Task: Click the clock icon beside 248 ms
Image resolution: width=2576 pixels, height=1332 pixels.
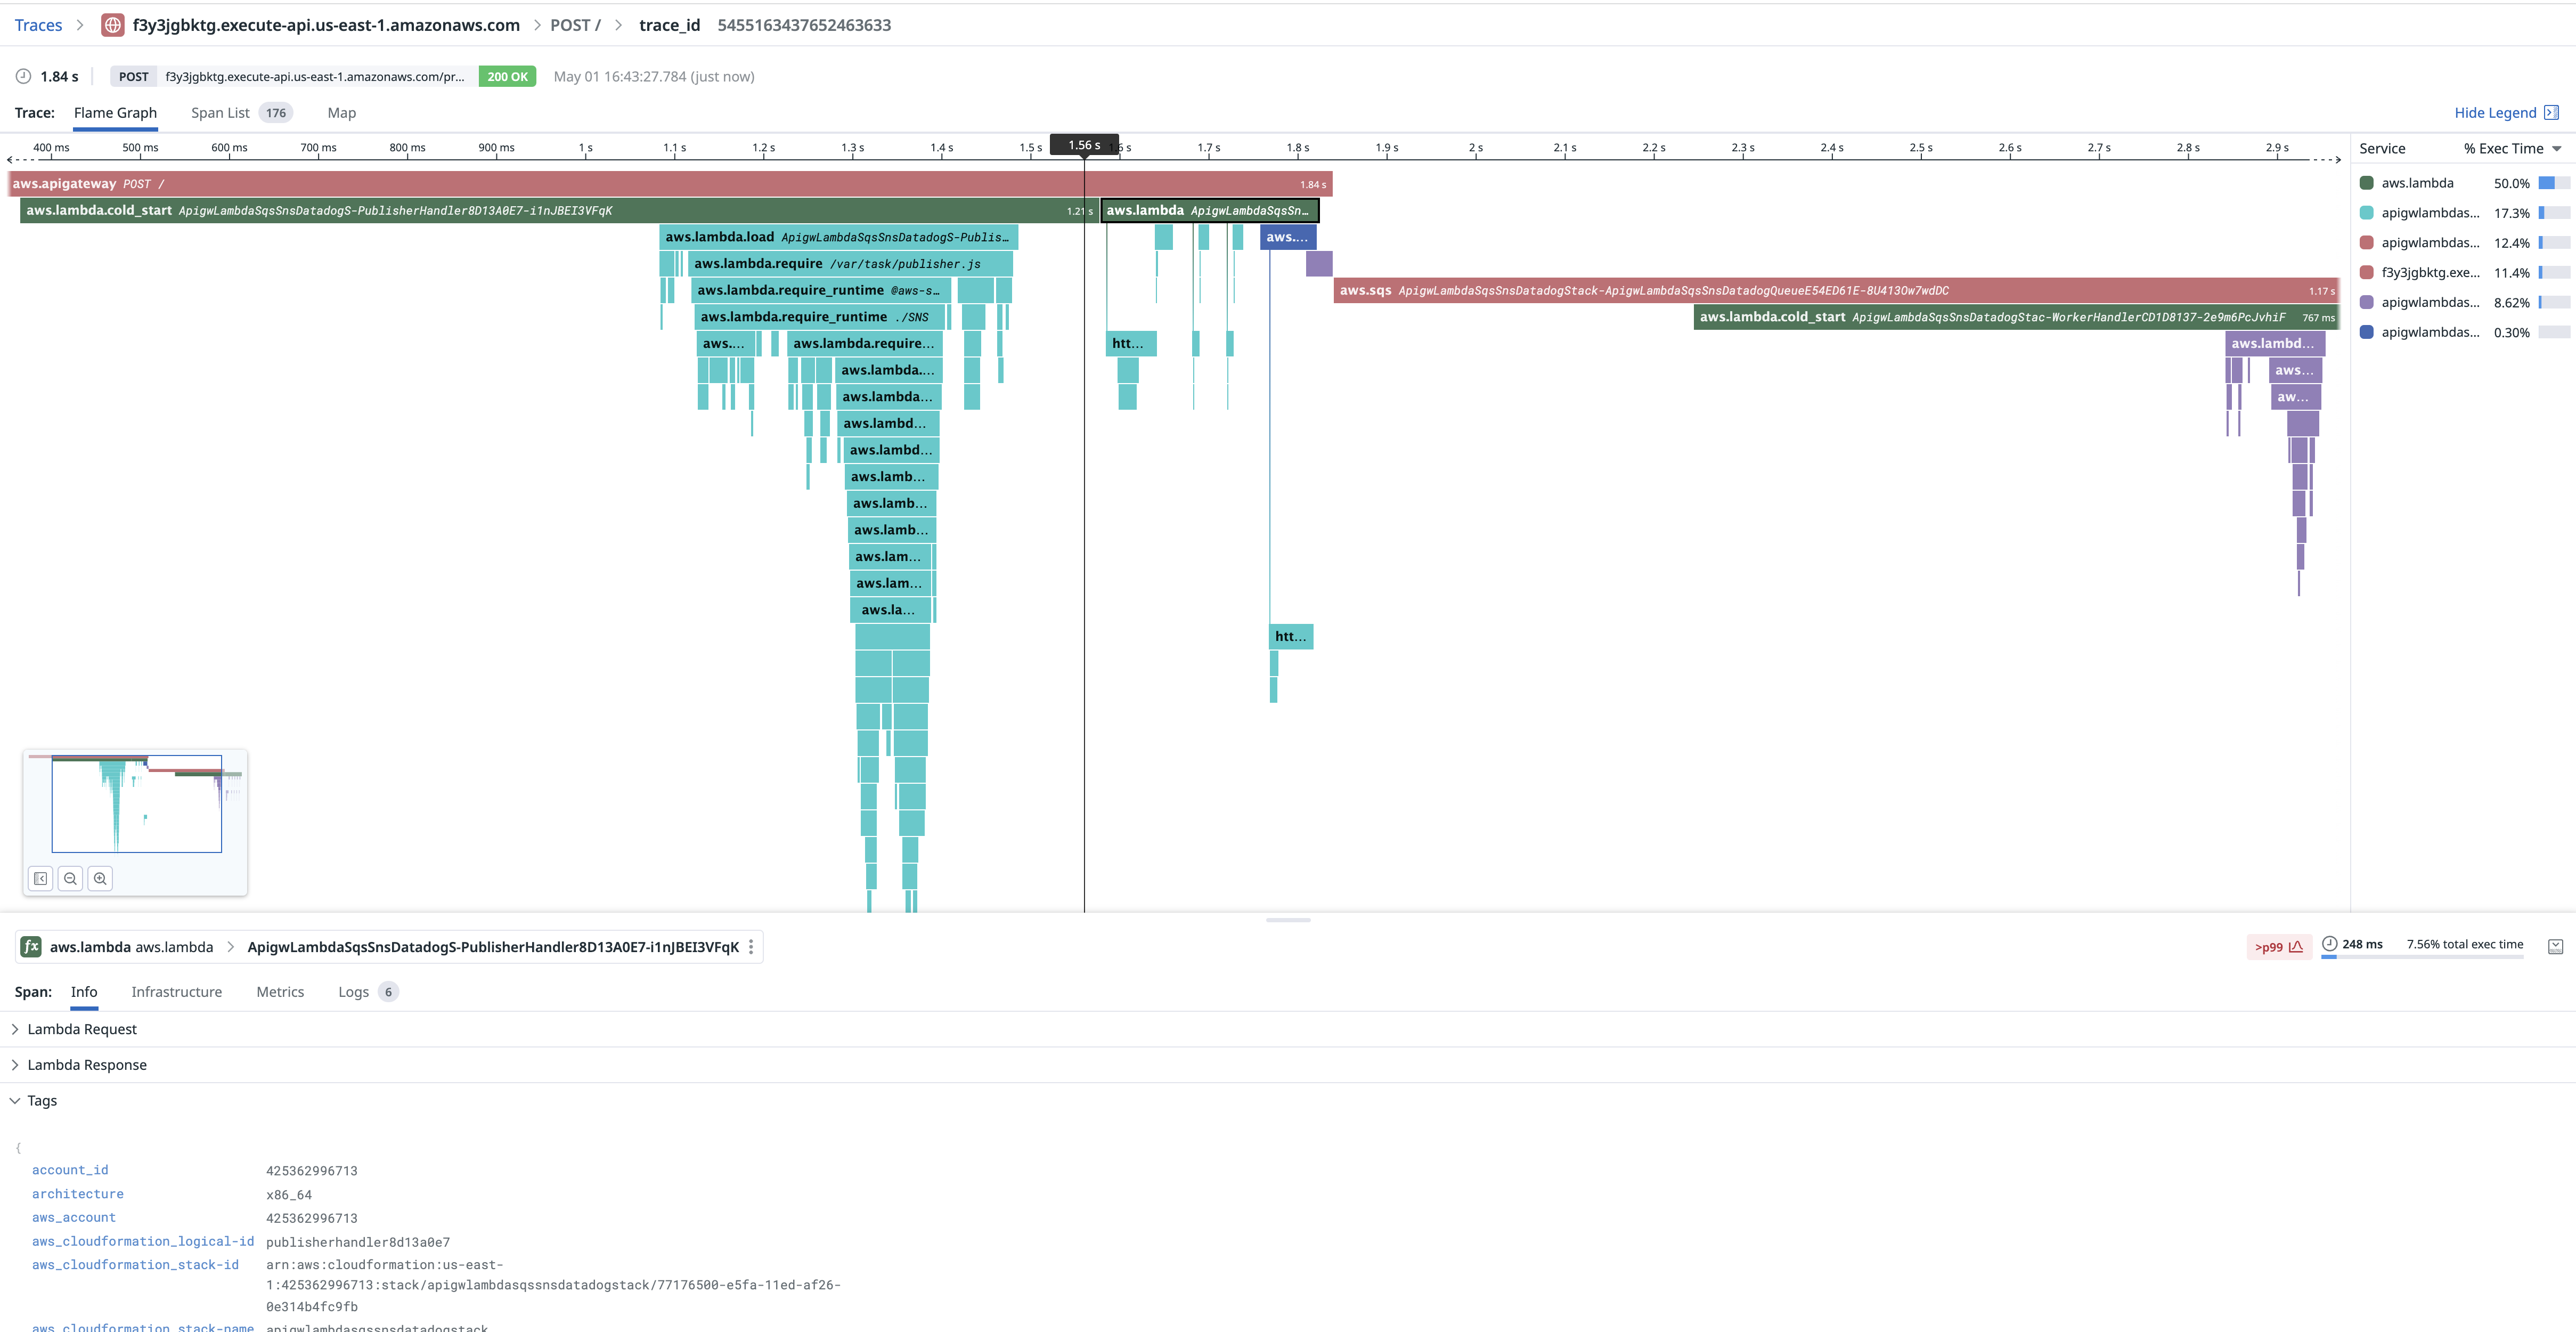Action: (2329, 944)
